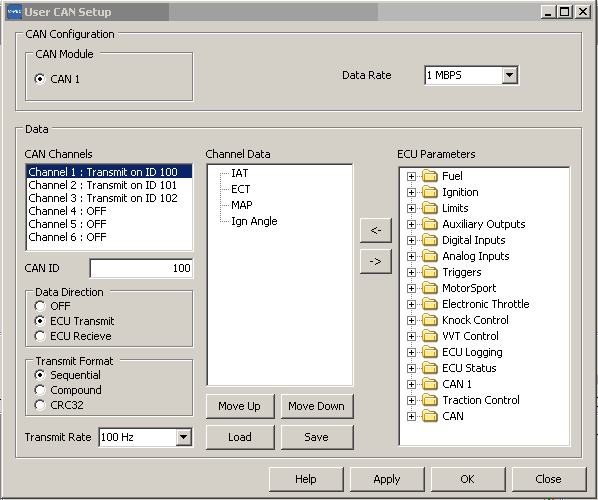This screenshot has width=598, height=500.
Task: Click the left arrow add-parameter button
Action: [x=376, y=230]
